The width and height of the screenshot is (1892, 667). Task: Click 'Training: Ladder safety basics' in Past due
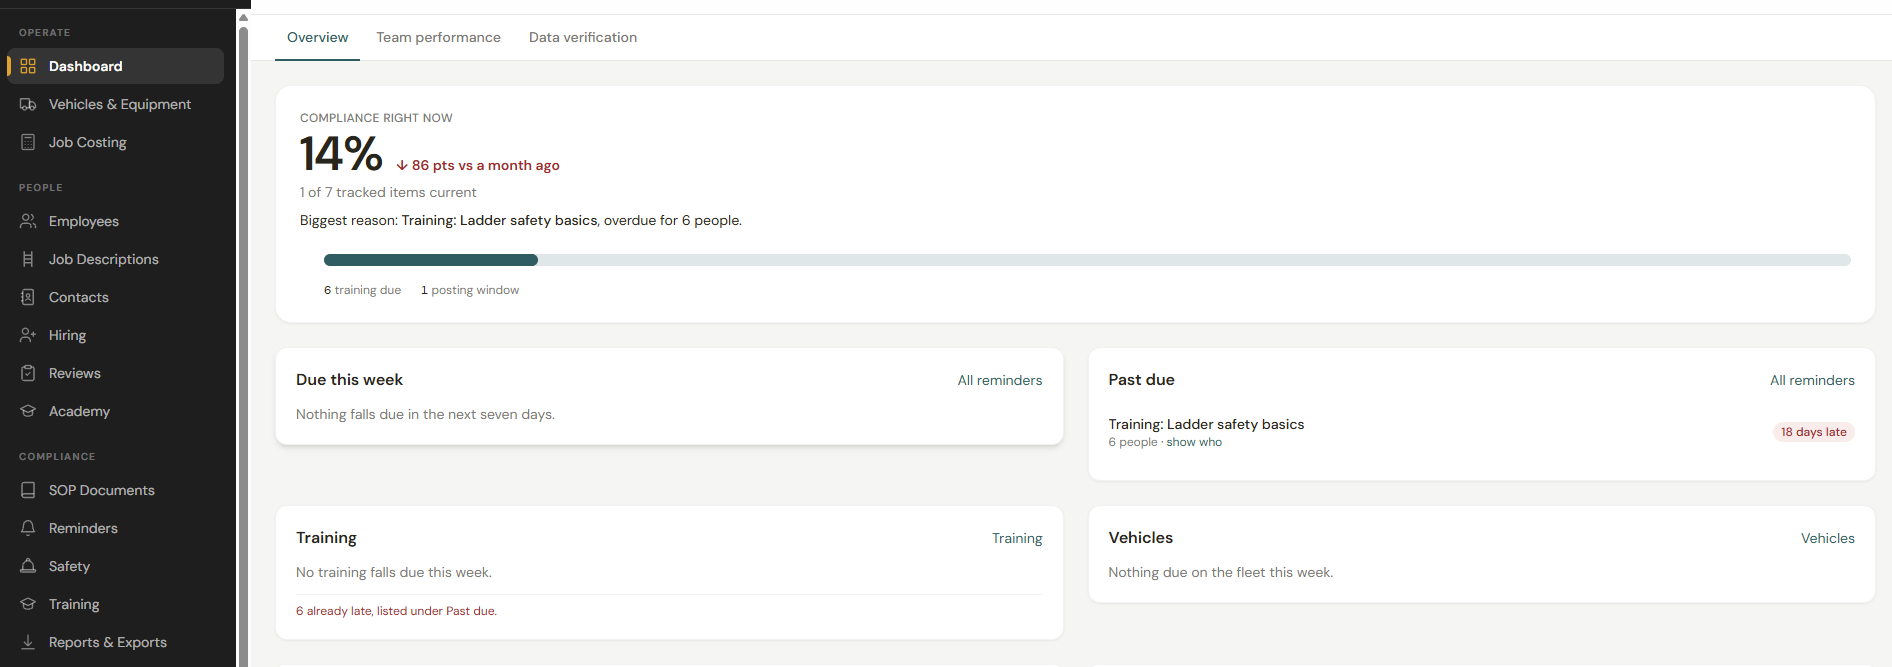(1206, 424)
